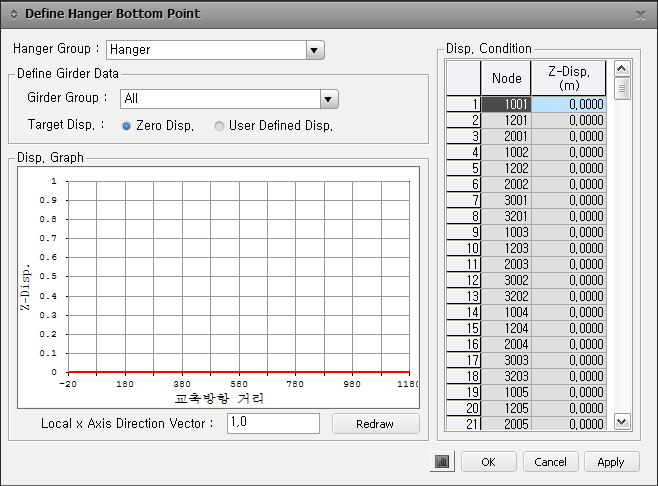Image resolution: width=658 pixels, height=486 pixels.
Task: Select row 7 header in the table
Action: pyautogui.click(x=463, y=200)
